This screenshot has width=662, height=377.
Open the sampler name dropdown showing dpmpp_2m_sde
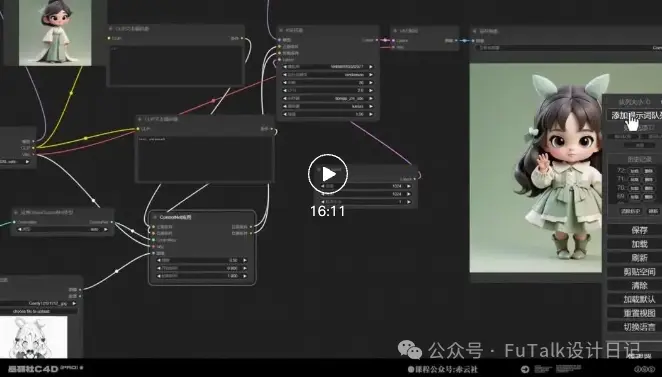[x=328, y=98]
